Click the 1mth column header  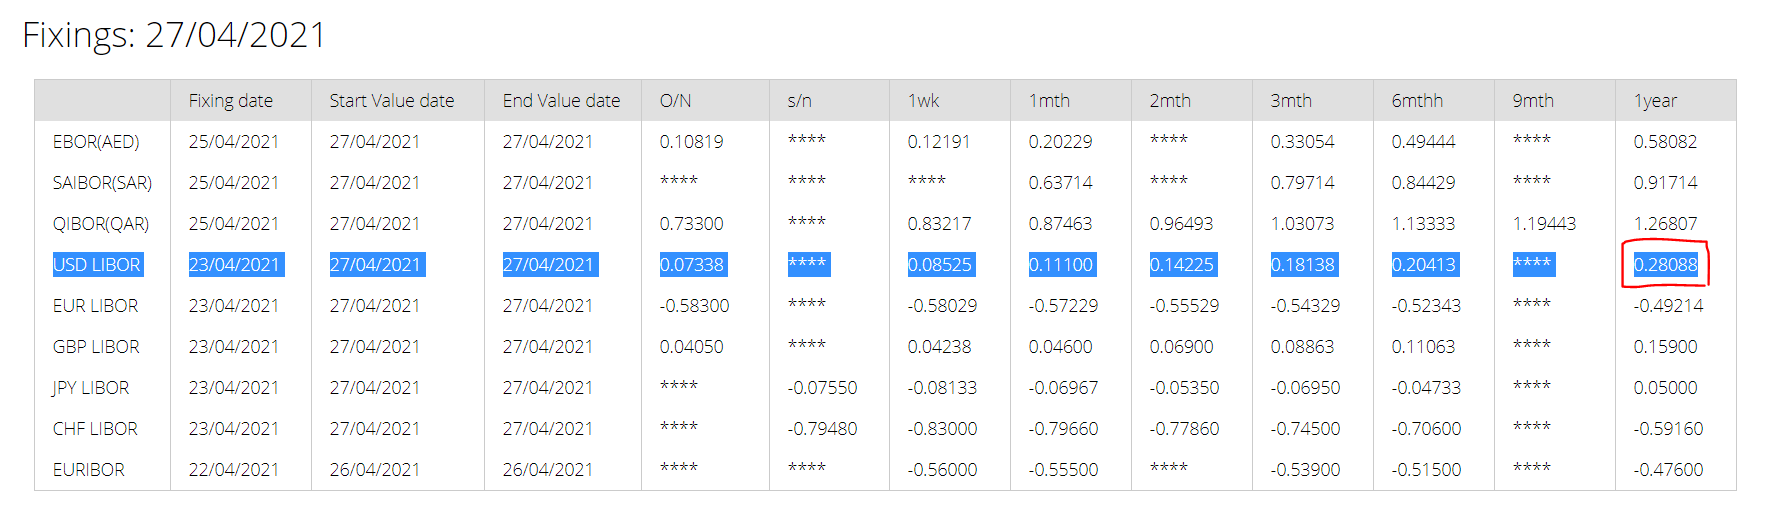point(1049,101)
